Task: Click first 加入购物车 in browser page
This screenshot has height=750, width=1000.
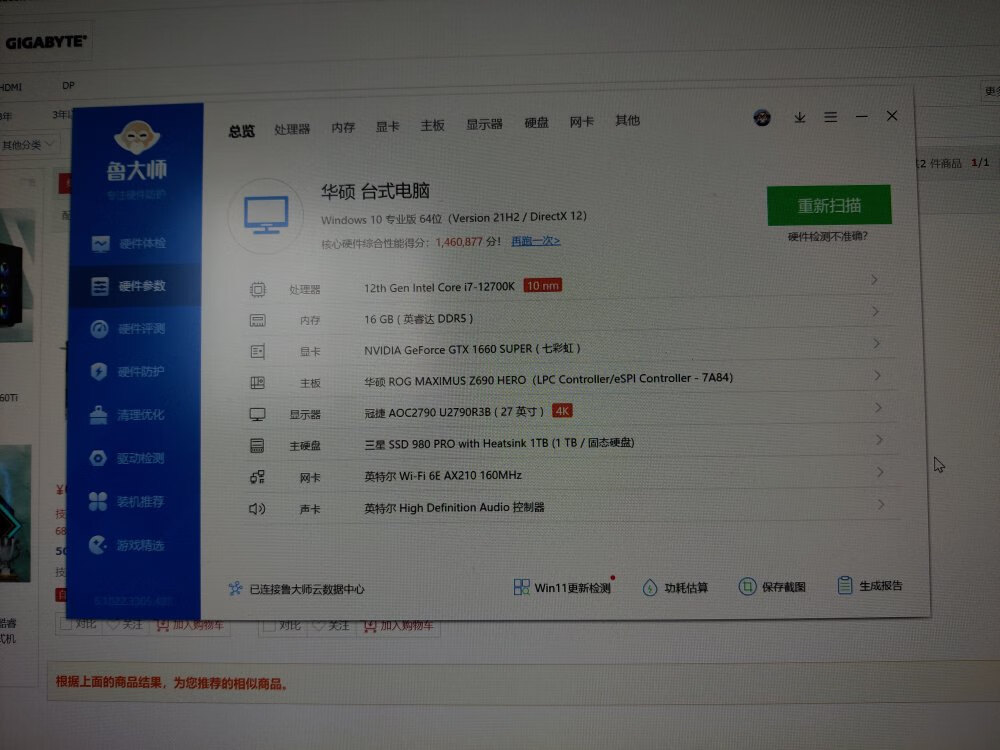Action: tap(189, 625)
